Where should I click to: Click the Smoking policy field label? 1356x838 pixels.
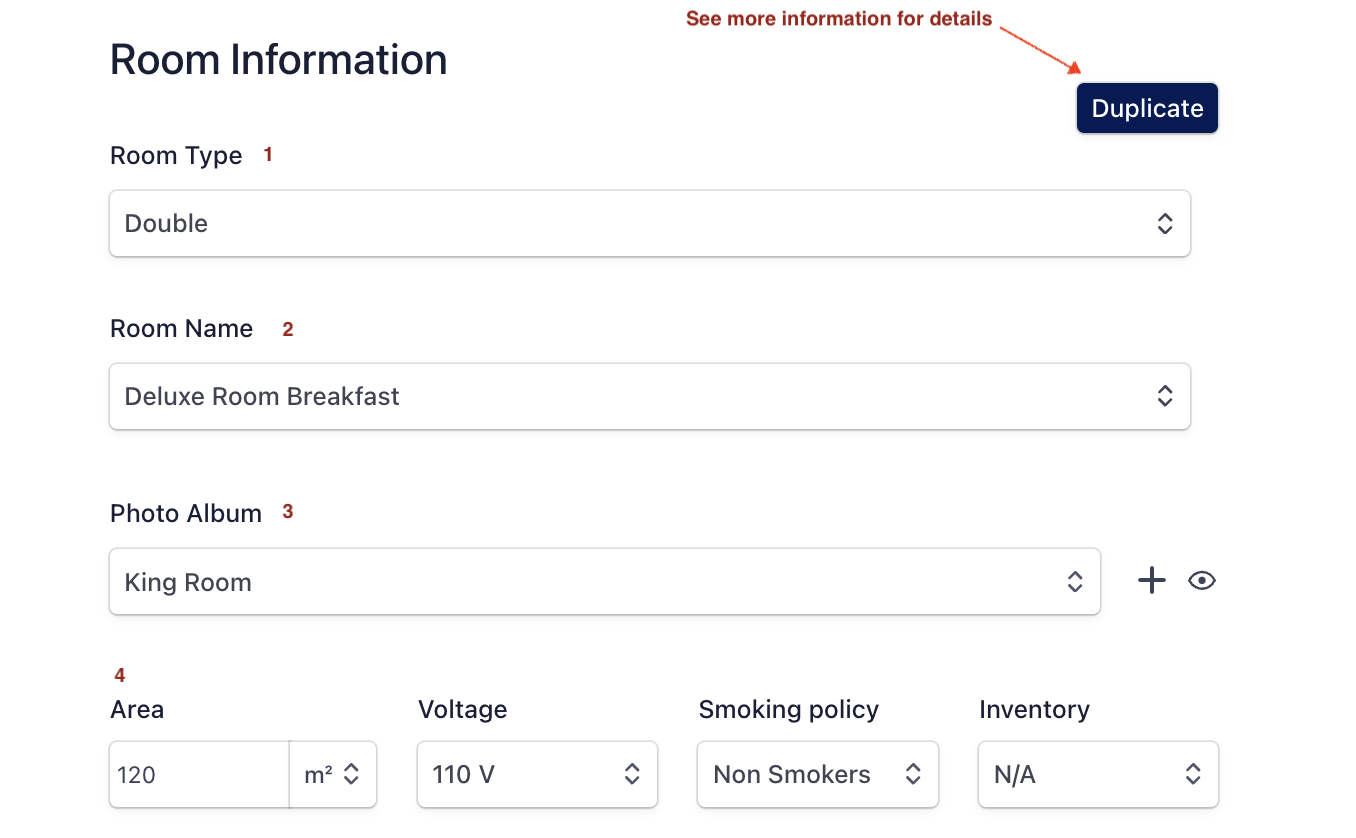tap(788, 710)
